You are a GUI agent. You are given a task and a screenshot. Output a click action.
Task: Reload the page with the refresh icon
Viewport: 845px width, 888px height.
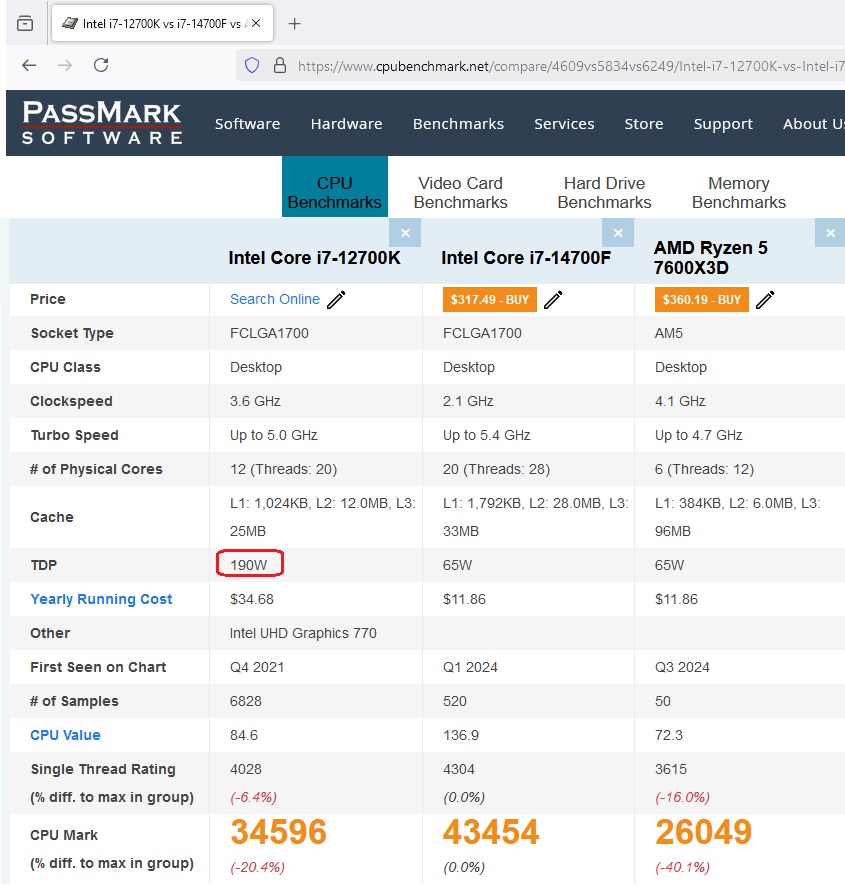tap(101, 65)
